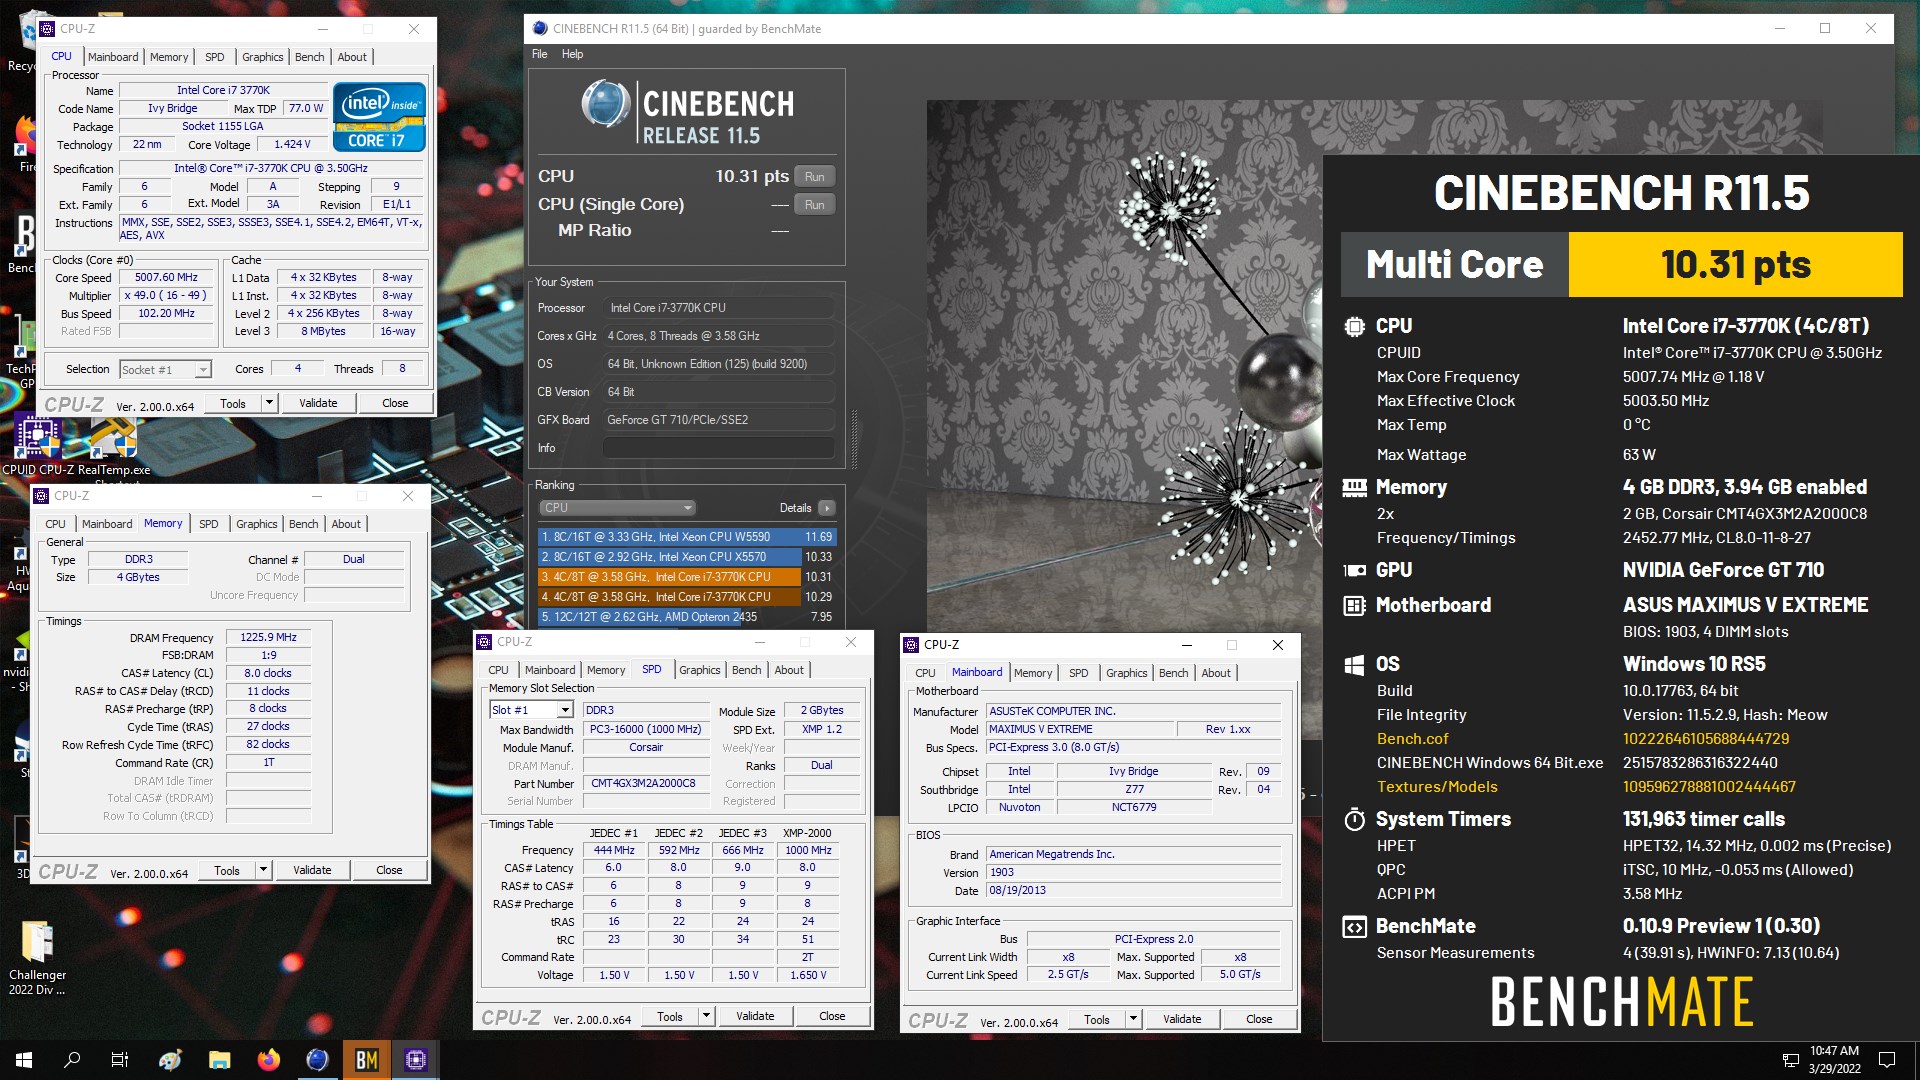Open Challenger 2022 Div desktop folder

38,958
